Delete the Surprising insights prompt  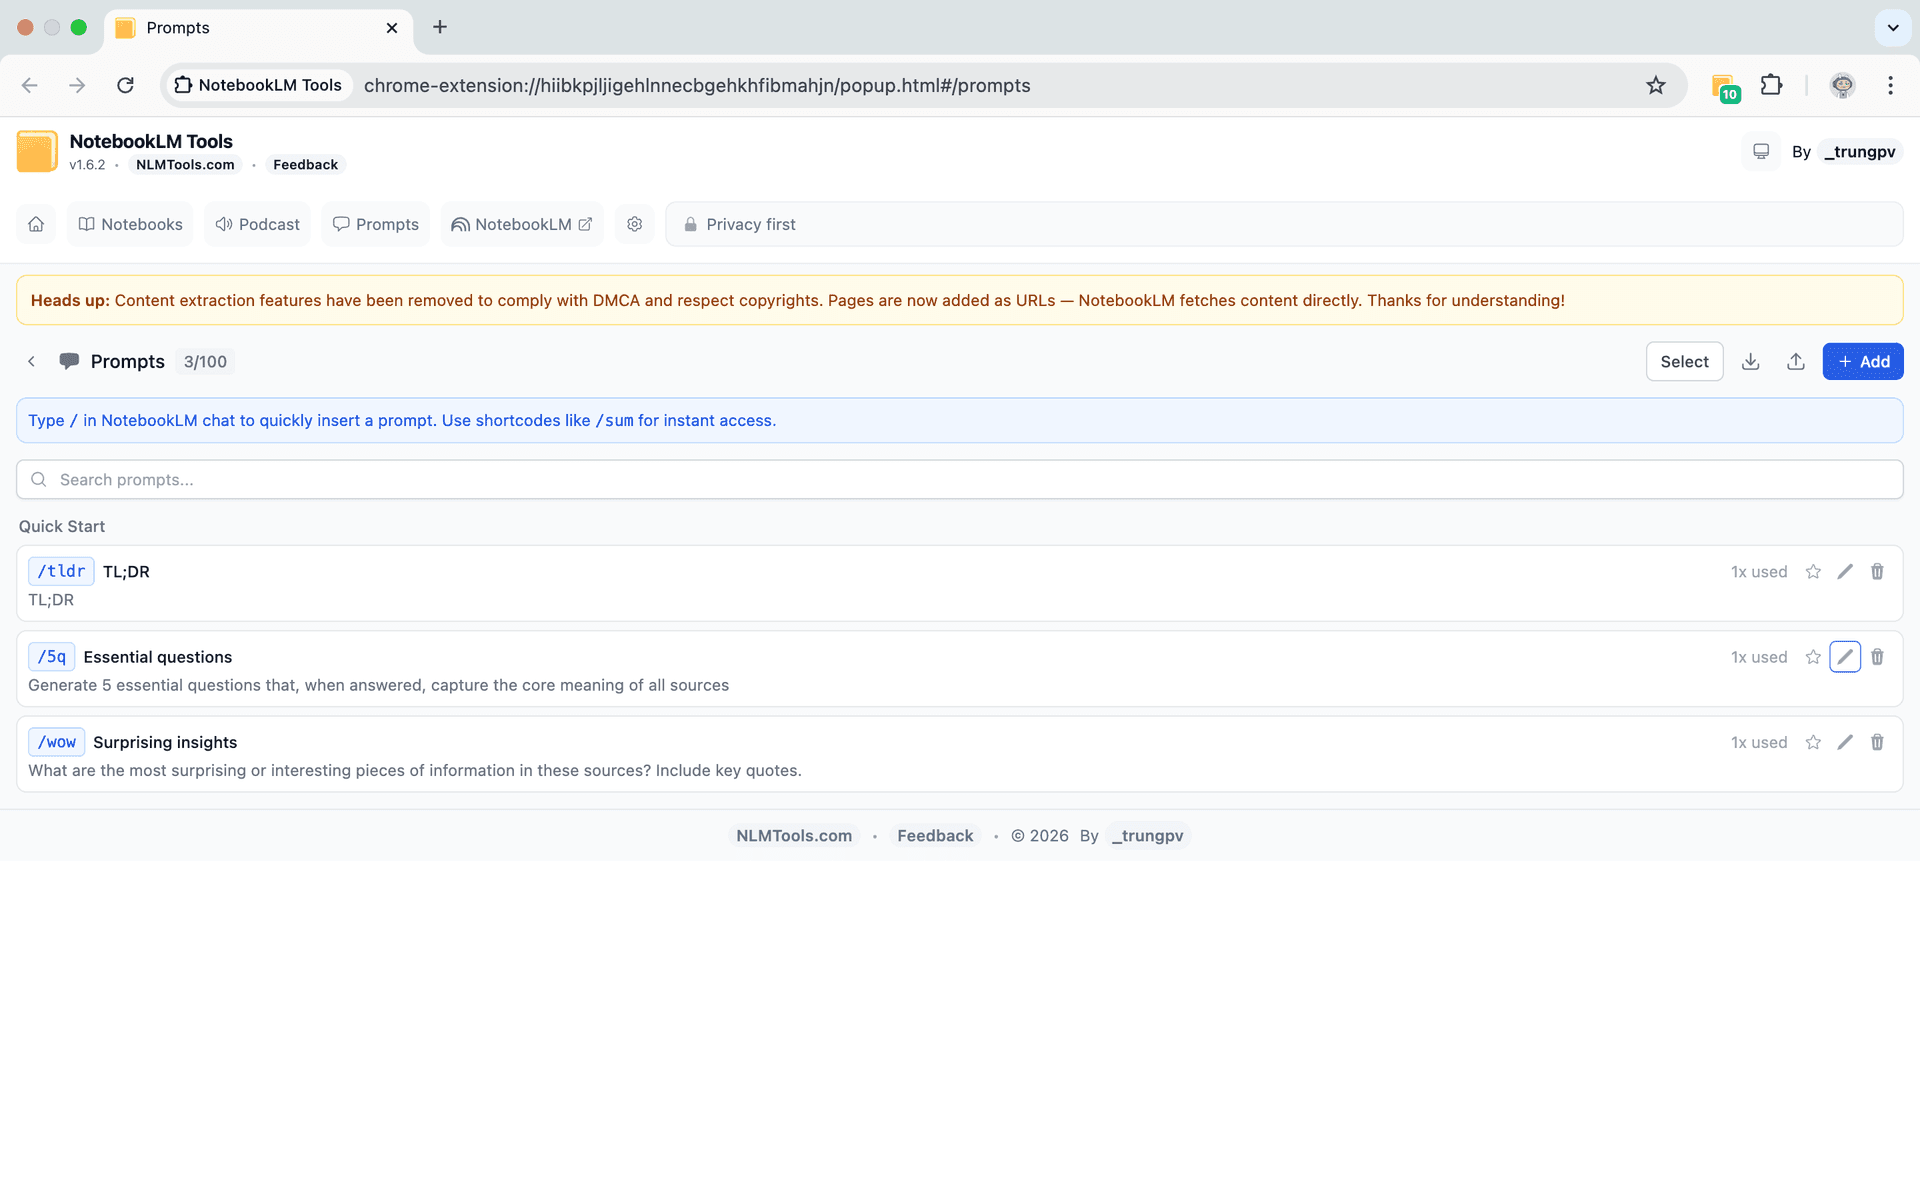[1877, 742]
